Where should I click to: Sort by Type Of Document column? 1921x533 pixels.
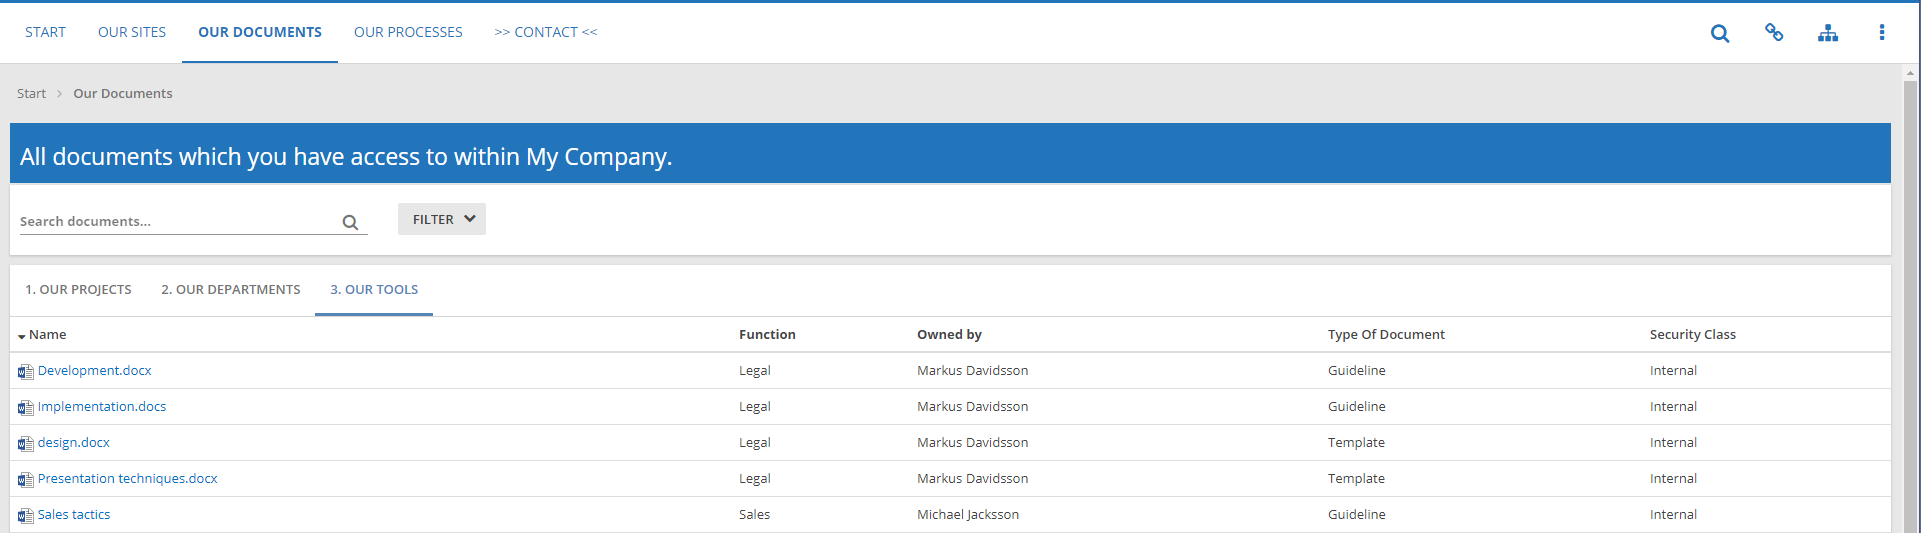pyautogui.click(x=1386, y=334)
